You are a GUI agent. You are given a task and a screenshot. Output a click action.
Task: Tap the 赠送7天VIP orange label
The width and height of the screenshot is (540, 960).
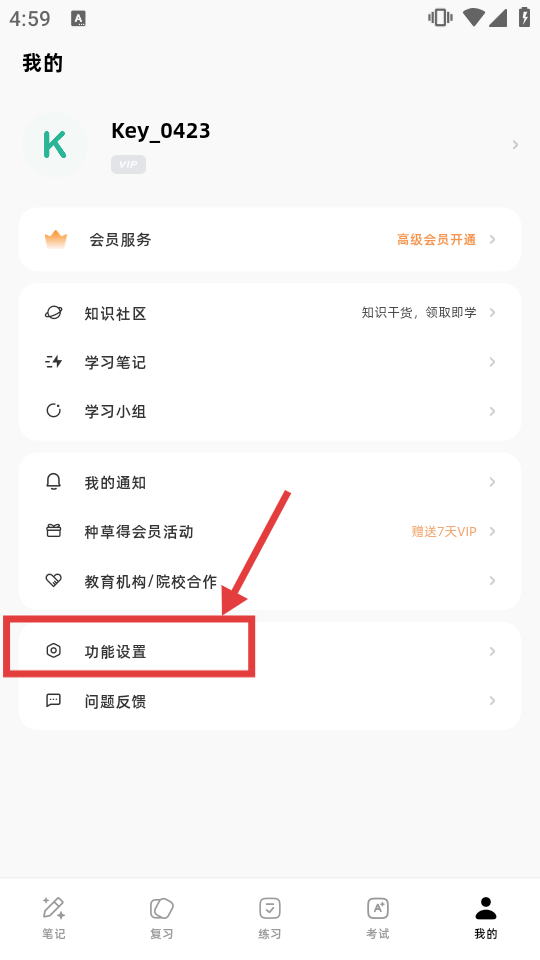444,531
